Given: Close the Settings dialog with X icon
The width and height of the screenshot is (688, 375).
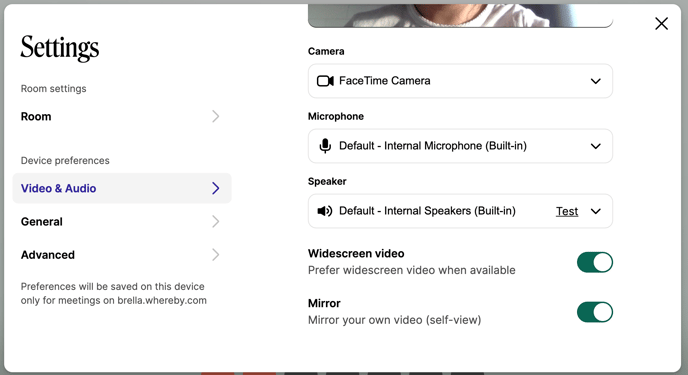Looking at the screenshot, I should [661, 24].
